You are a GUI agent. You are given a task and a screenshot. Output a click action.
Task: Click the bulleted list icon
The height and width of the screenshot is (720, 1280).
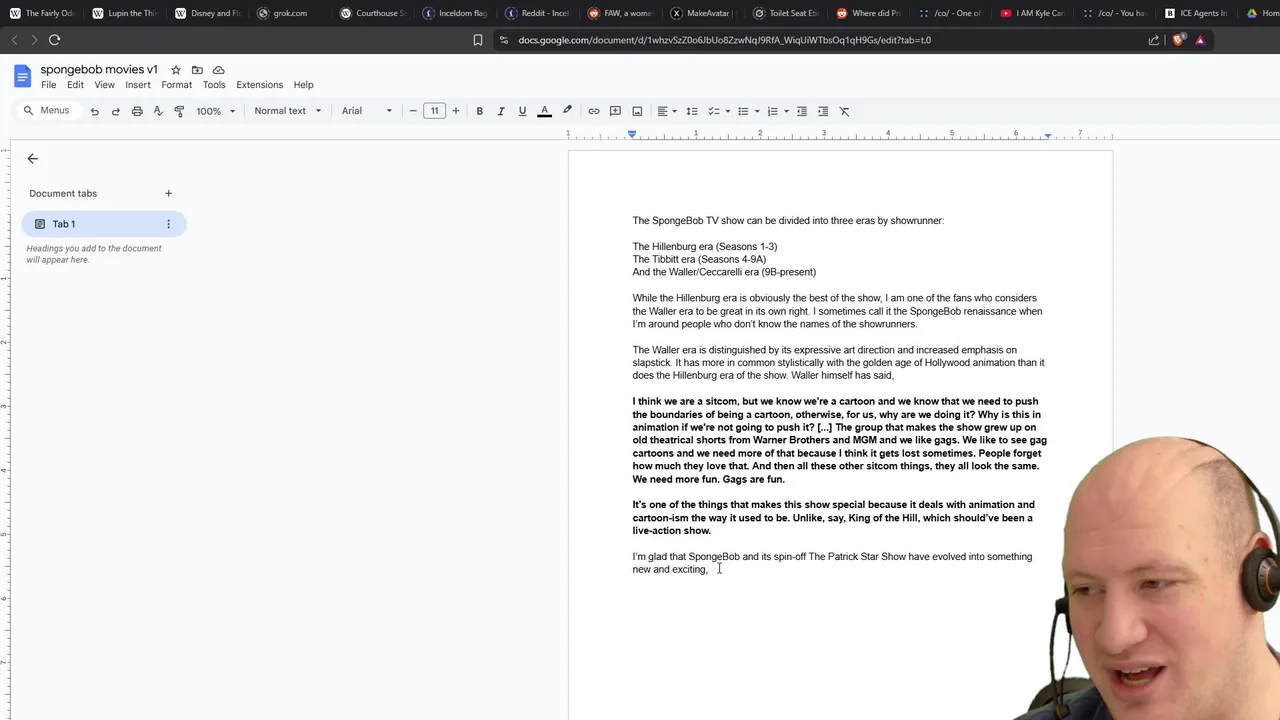click(743, 111)
